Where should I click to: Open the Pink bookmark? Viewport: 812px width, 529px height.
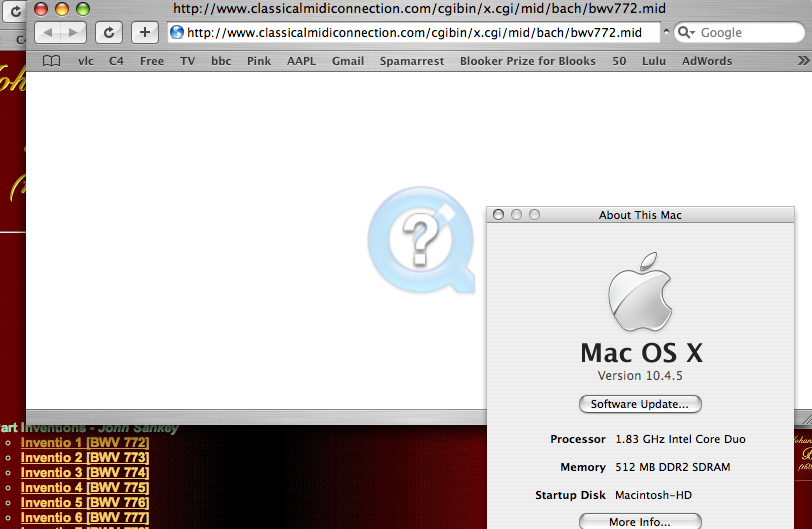pyautogui.click(x=259, y=61)
